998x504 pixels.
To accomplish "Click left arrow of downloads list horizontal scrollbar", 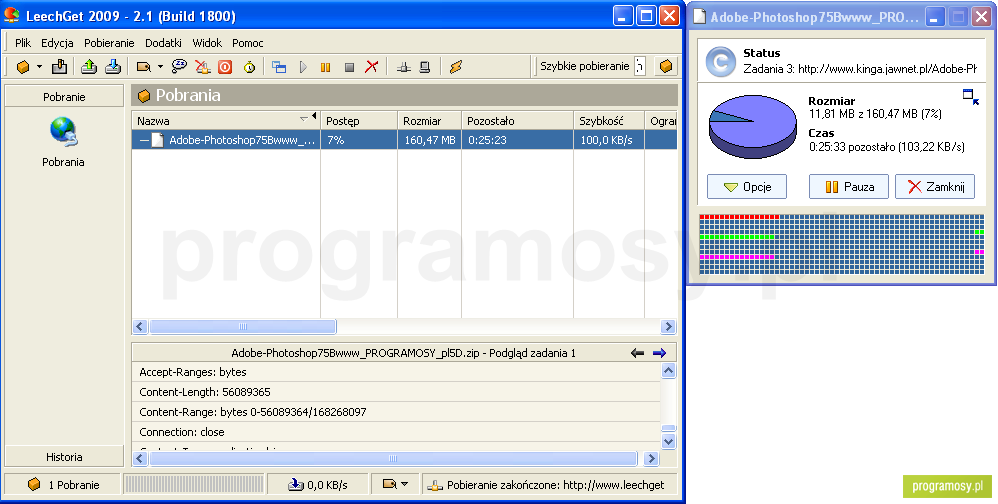I will coord(141,326).
